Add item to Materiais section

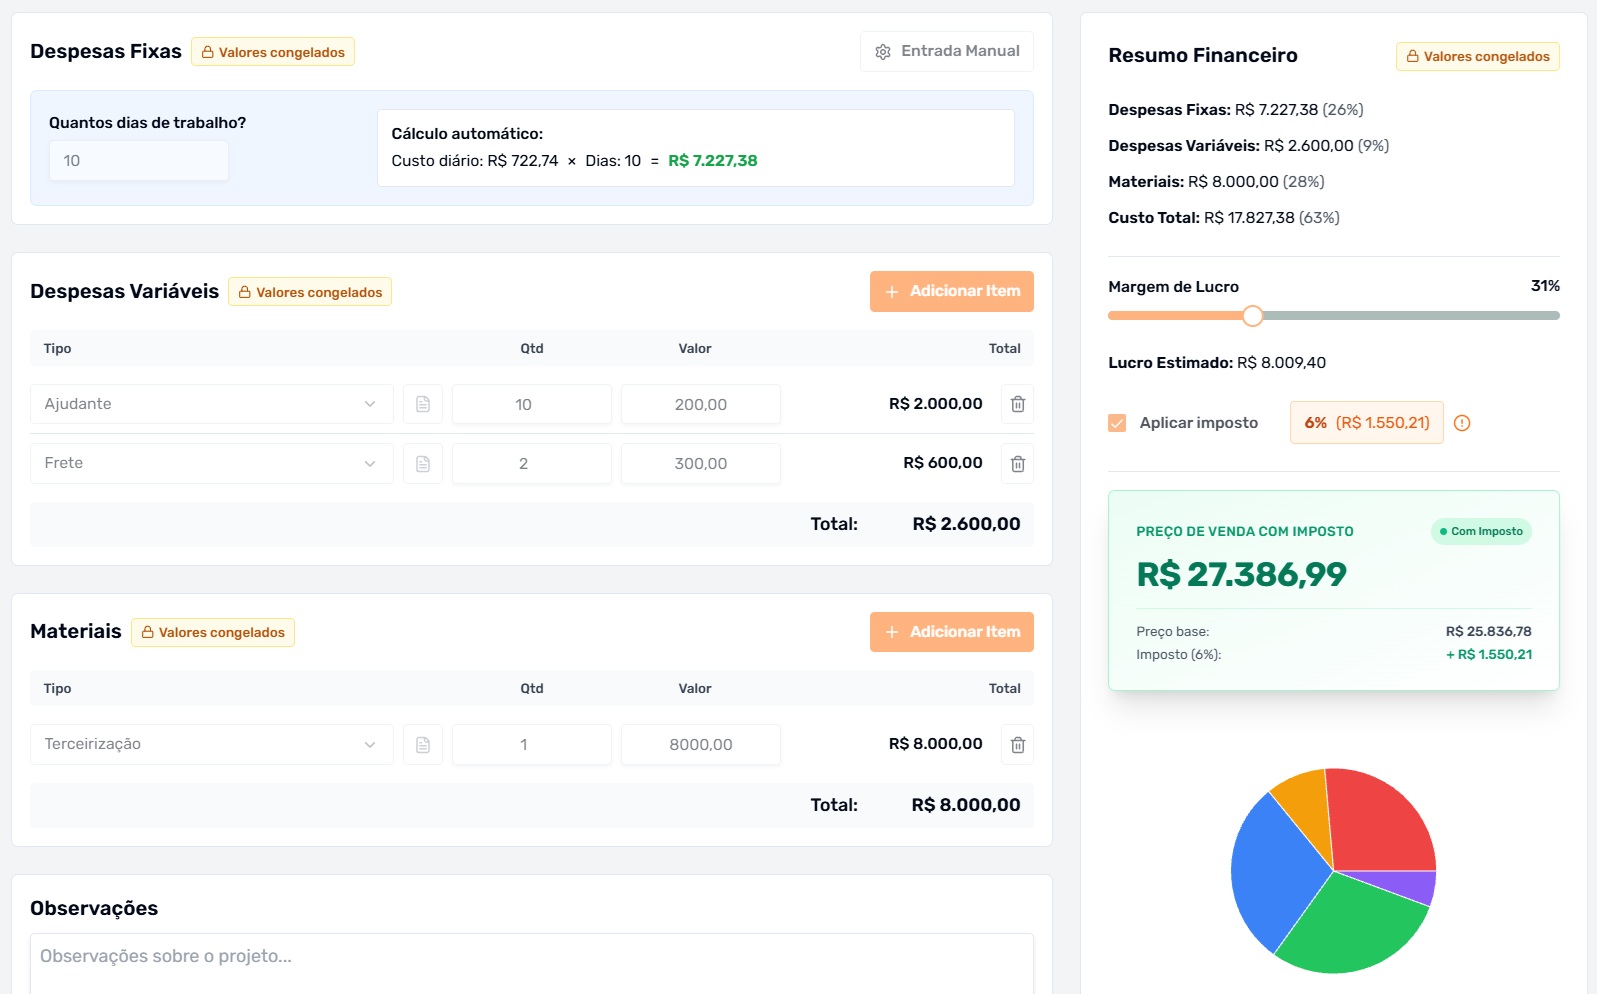tap(951, 632)
